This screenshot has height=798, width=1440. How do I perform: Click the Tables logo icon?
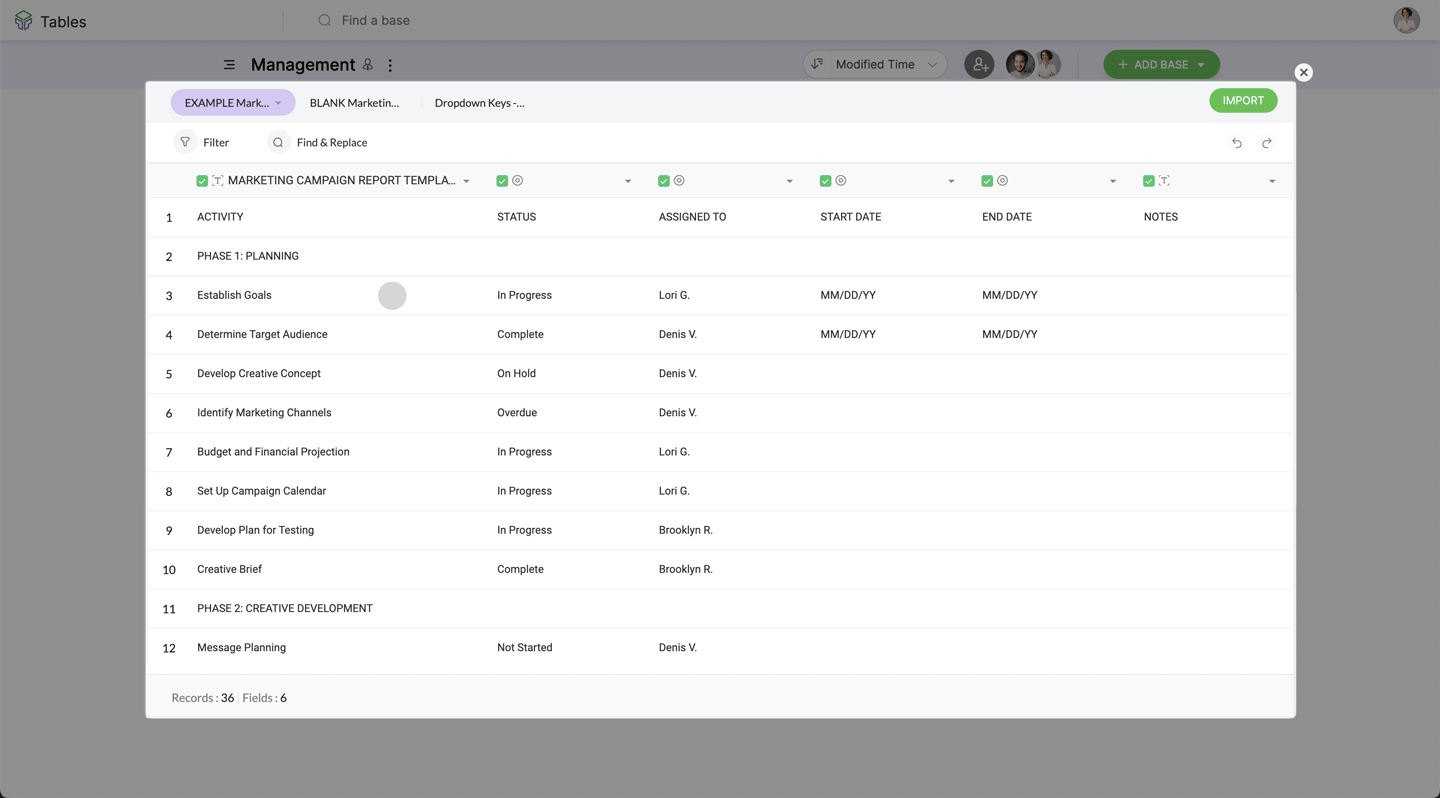(23, 21)
